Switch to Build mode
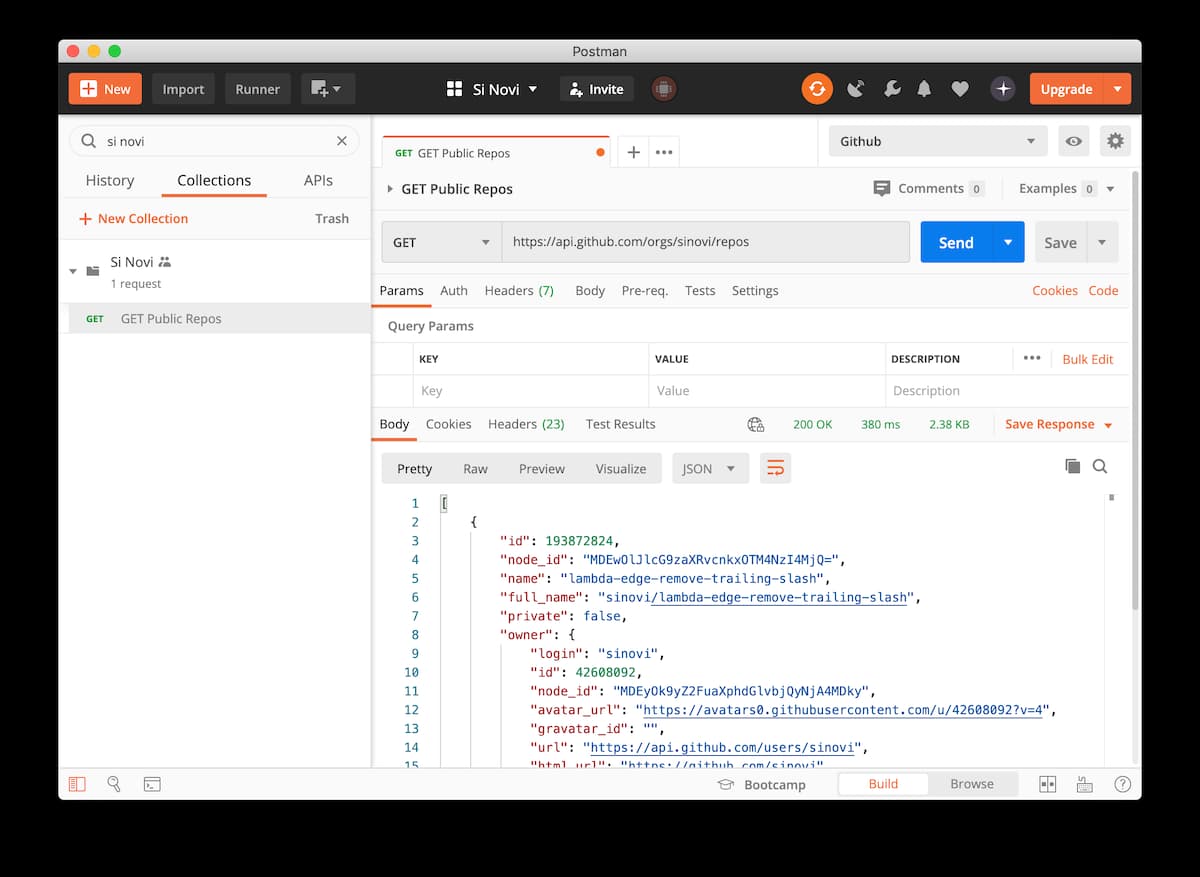1200x877 pixels. 883,784
